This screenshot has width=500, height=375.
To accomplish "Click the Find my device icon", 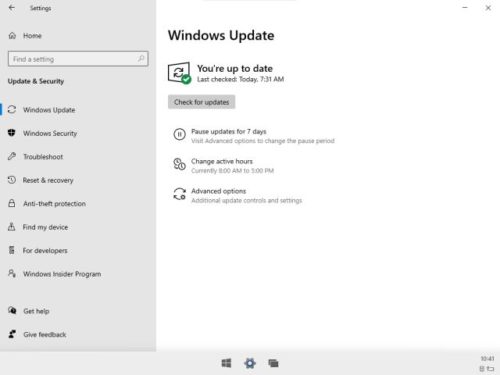I will point(12,227).
